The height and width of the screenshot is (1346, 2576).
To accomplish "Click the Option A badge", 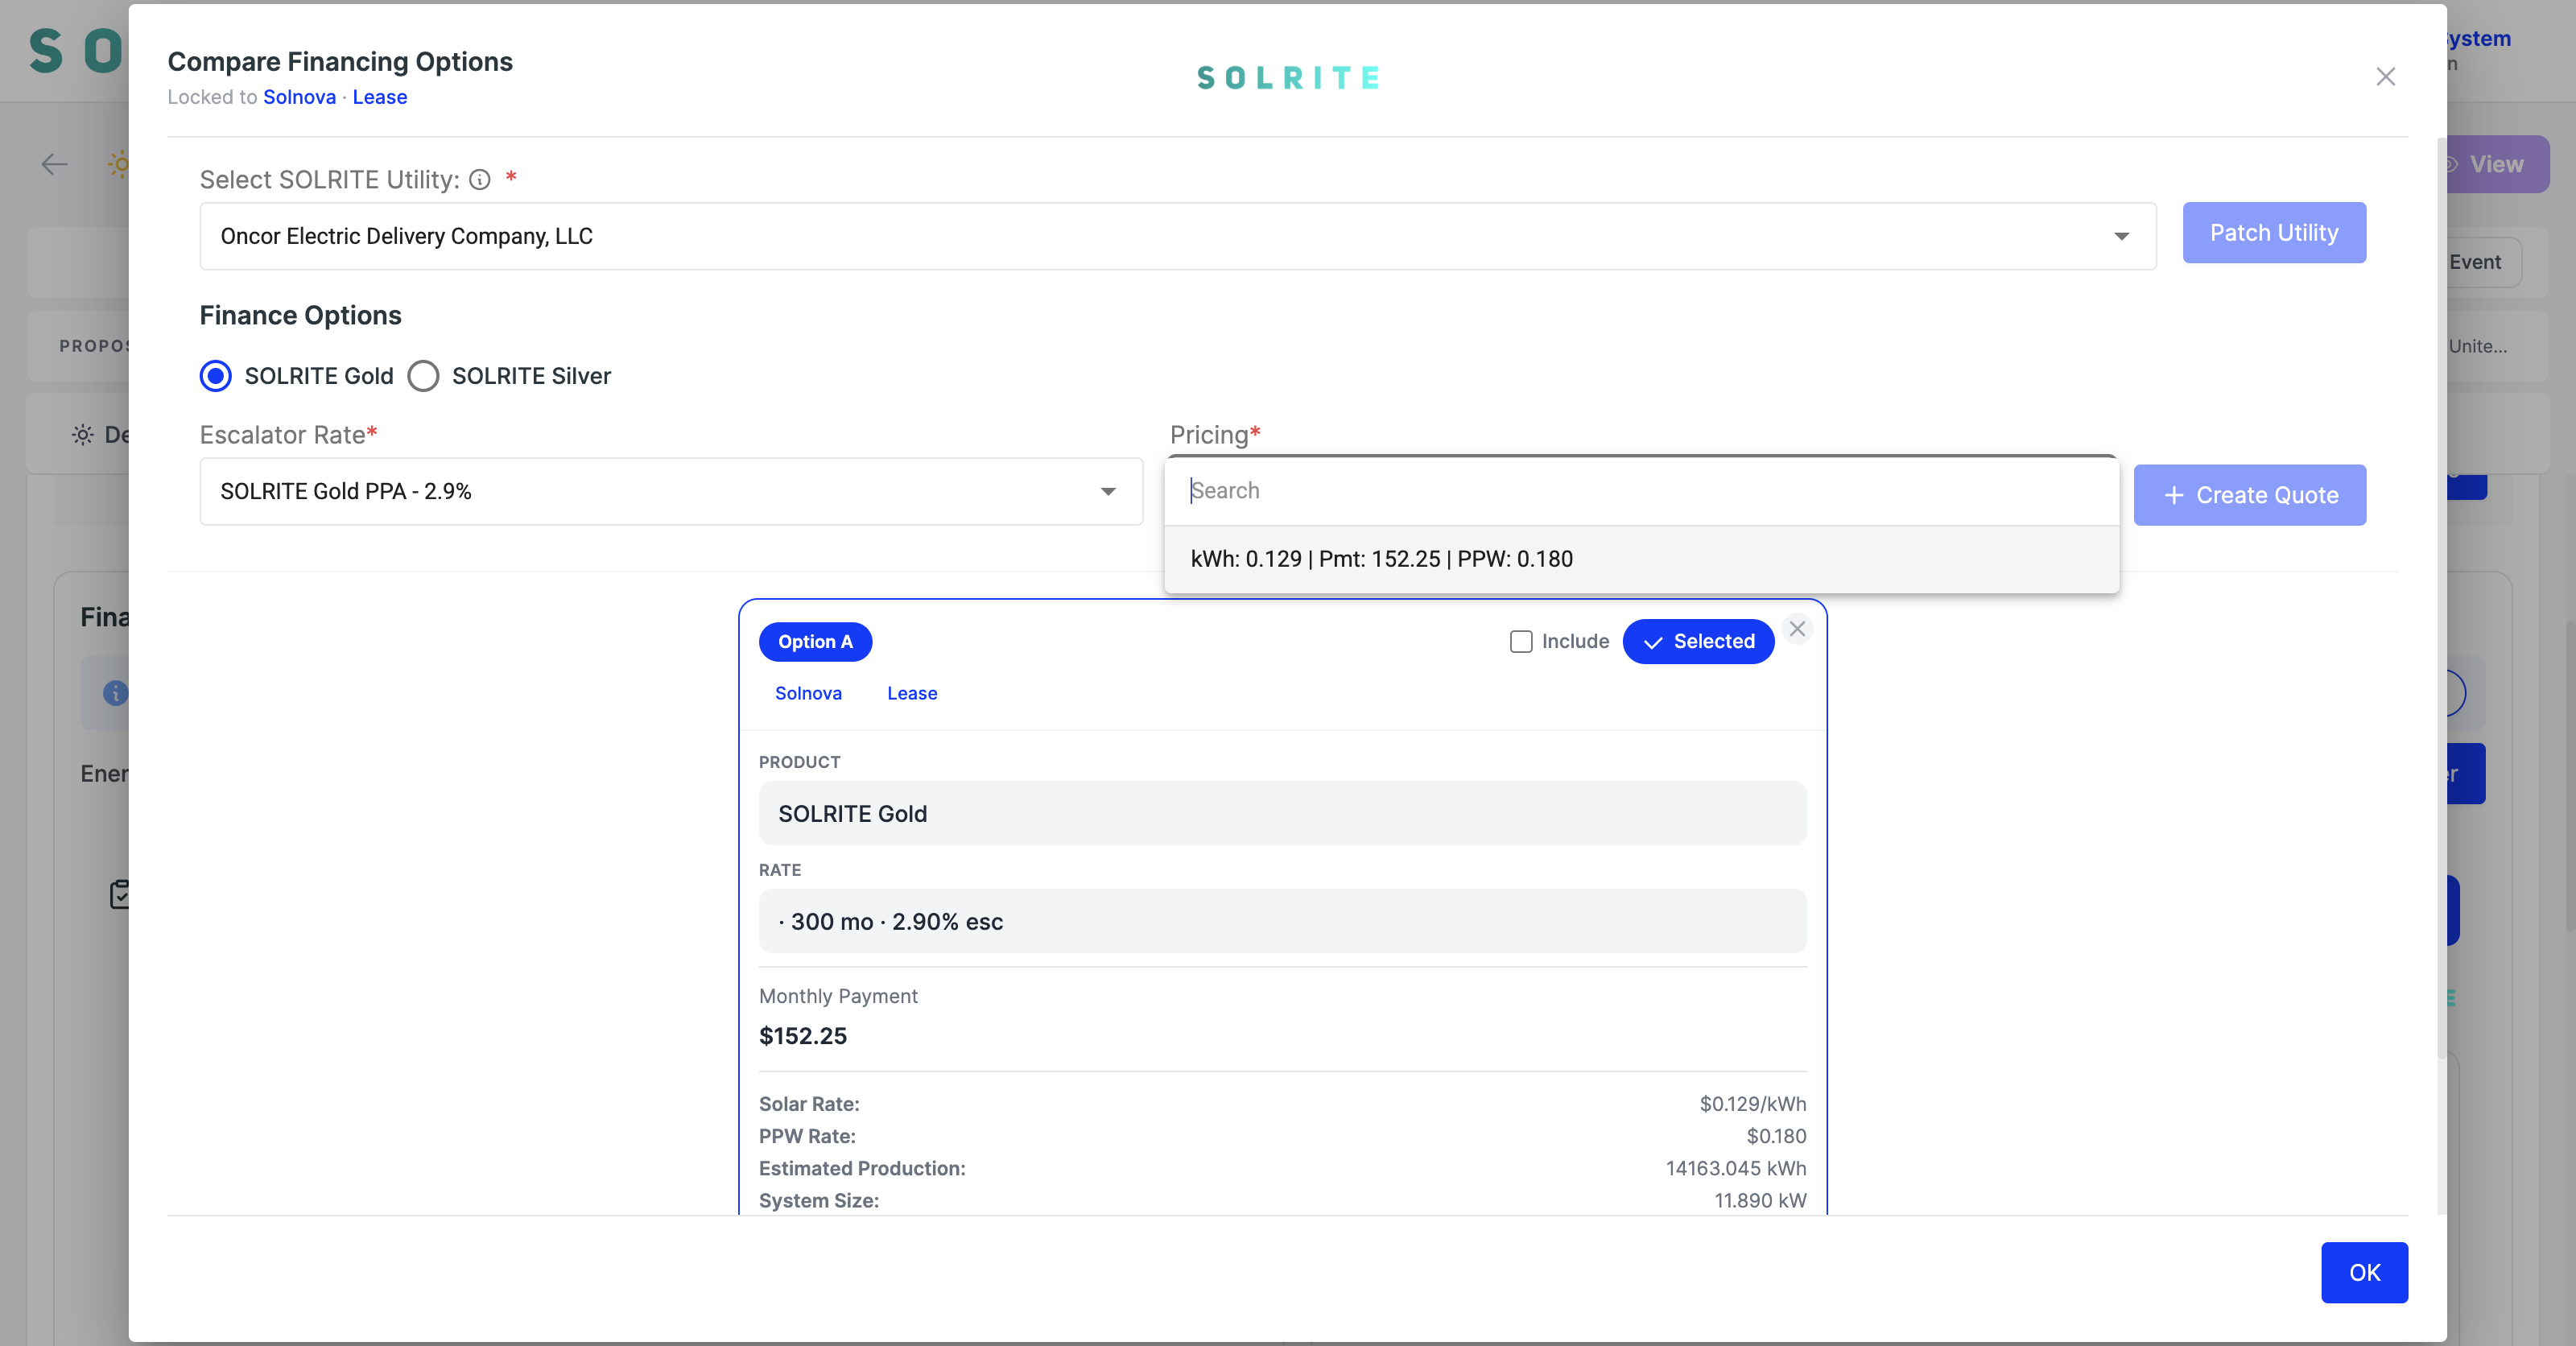I will click(x=815, y=642).
